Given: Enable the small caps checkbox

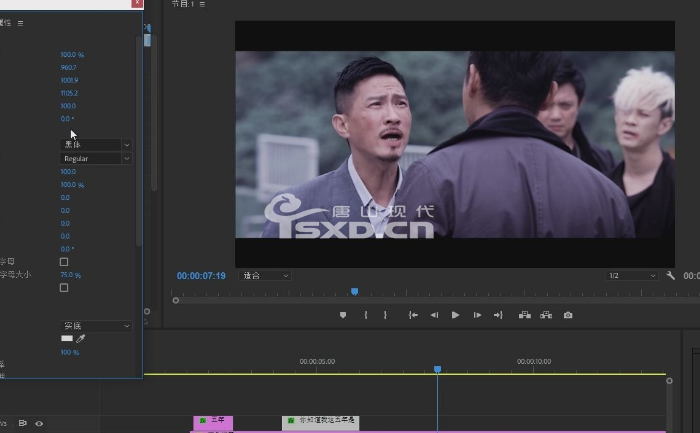Looking at the screenshot, I should (x=64, y=262).
